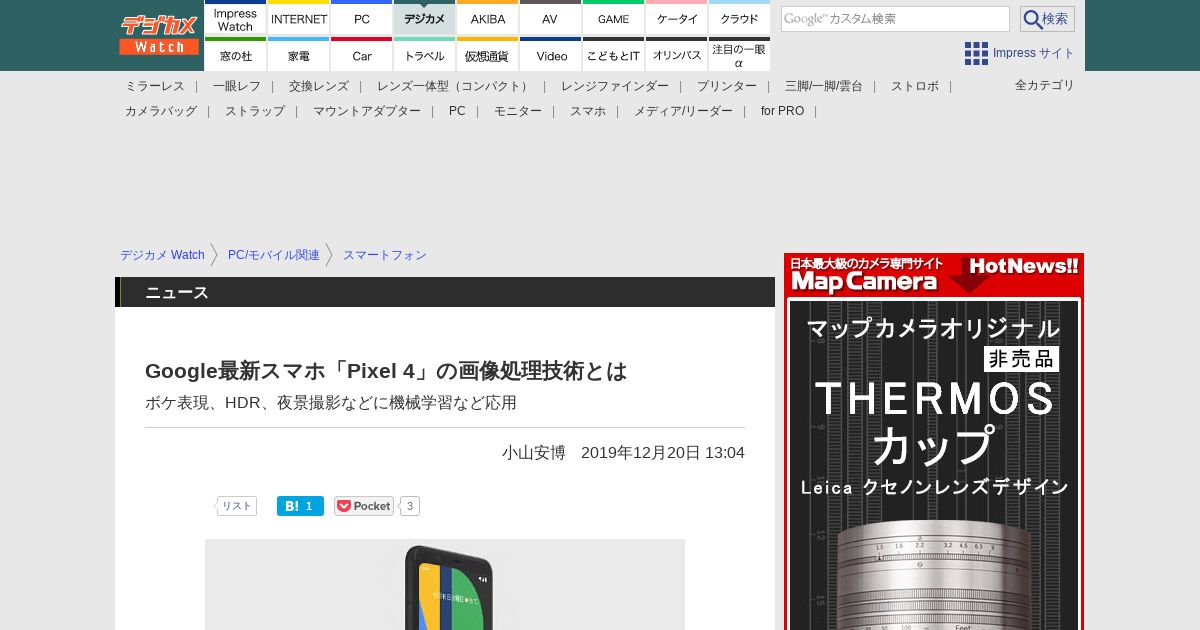The height and width of the screenshot is (630, 1200).
Task: Open the Video tab
Action: pyautogui.click(x=550, y=55)
